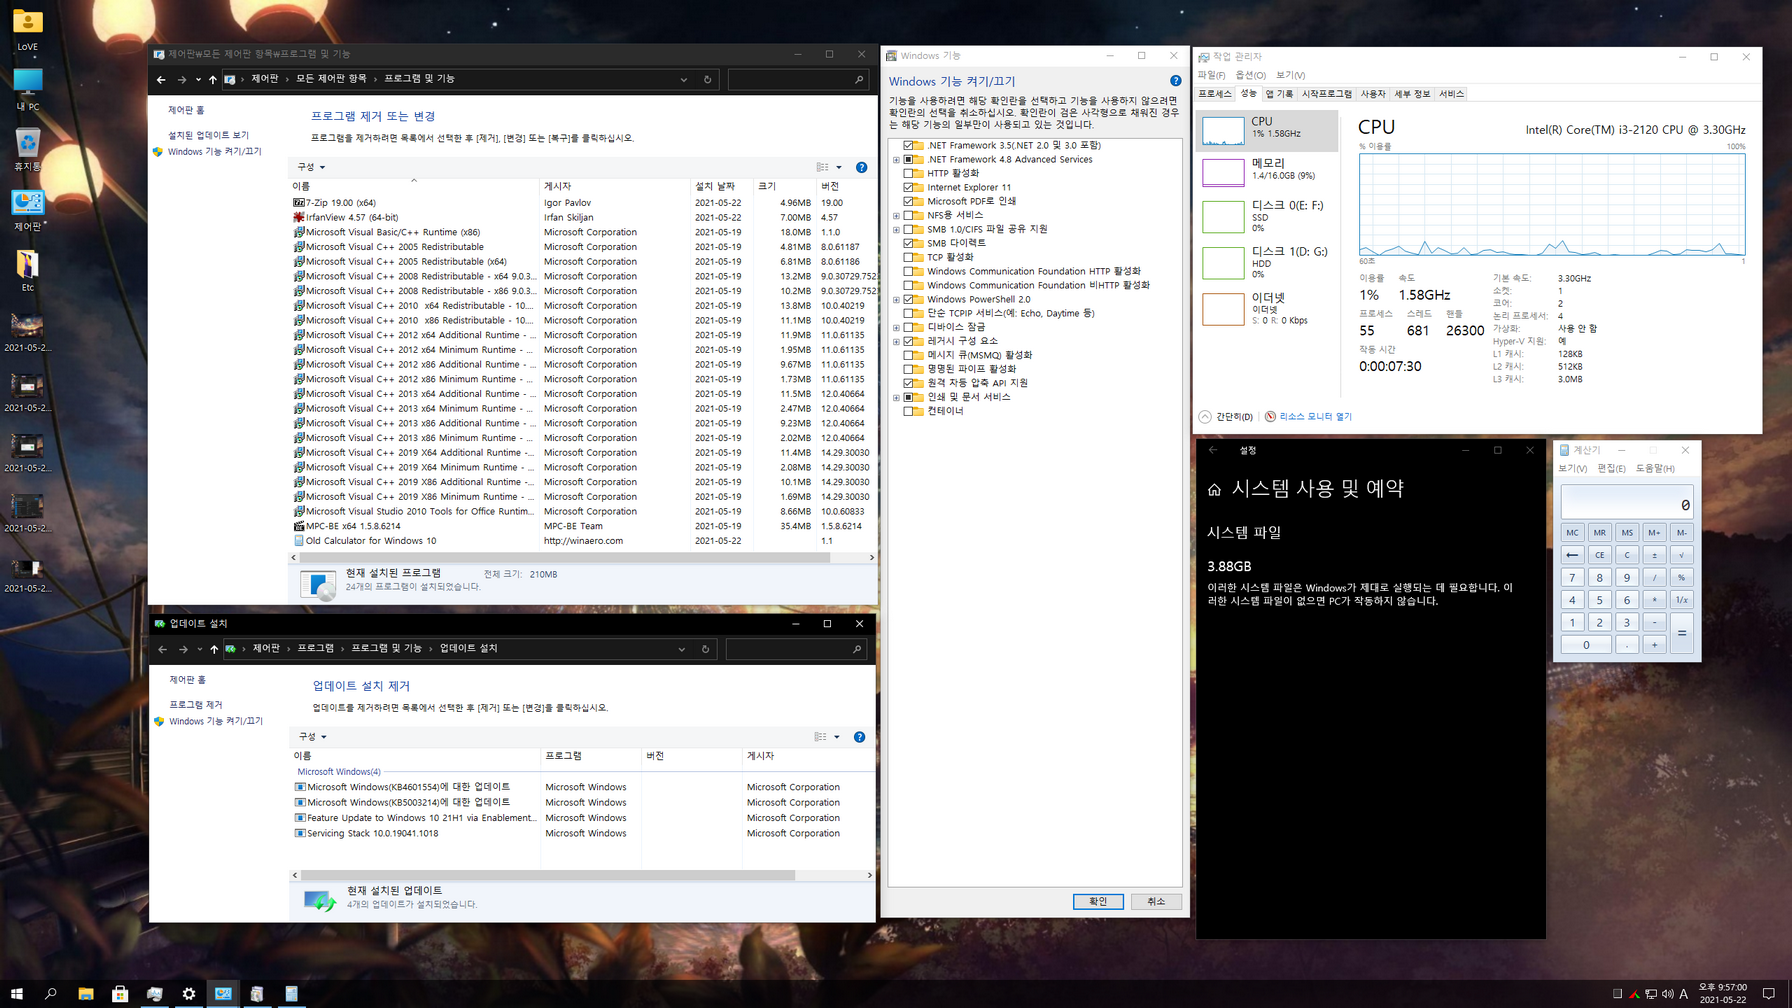Open 파일(F) menu in Task Manager
The height and width of the screenshot is (1008, 1792).
[1211, 75]
